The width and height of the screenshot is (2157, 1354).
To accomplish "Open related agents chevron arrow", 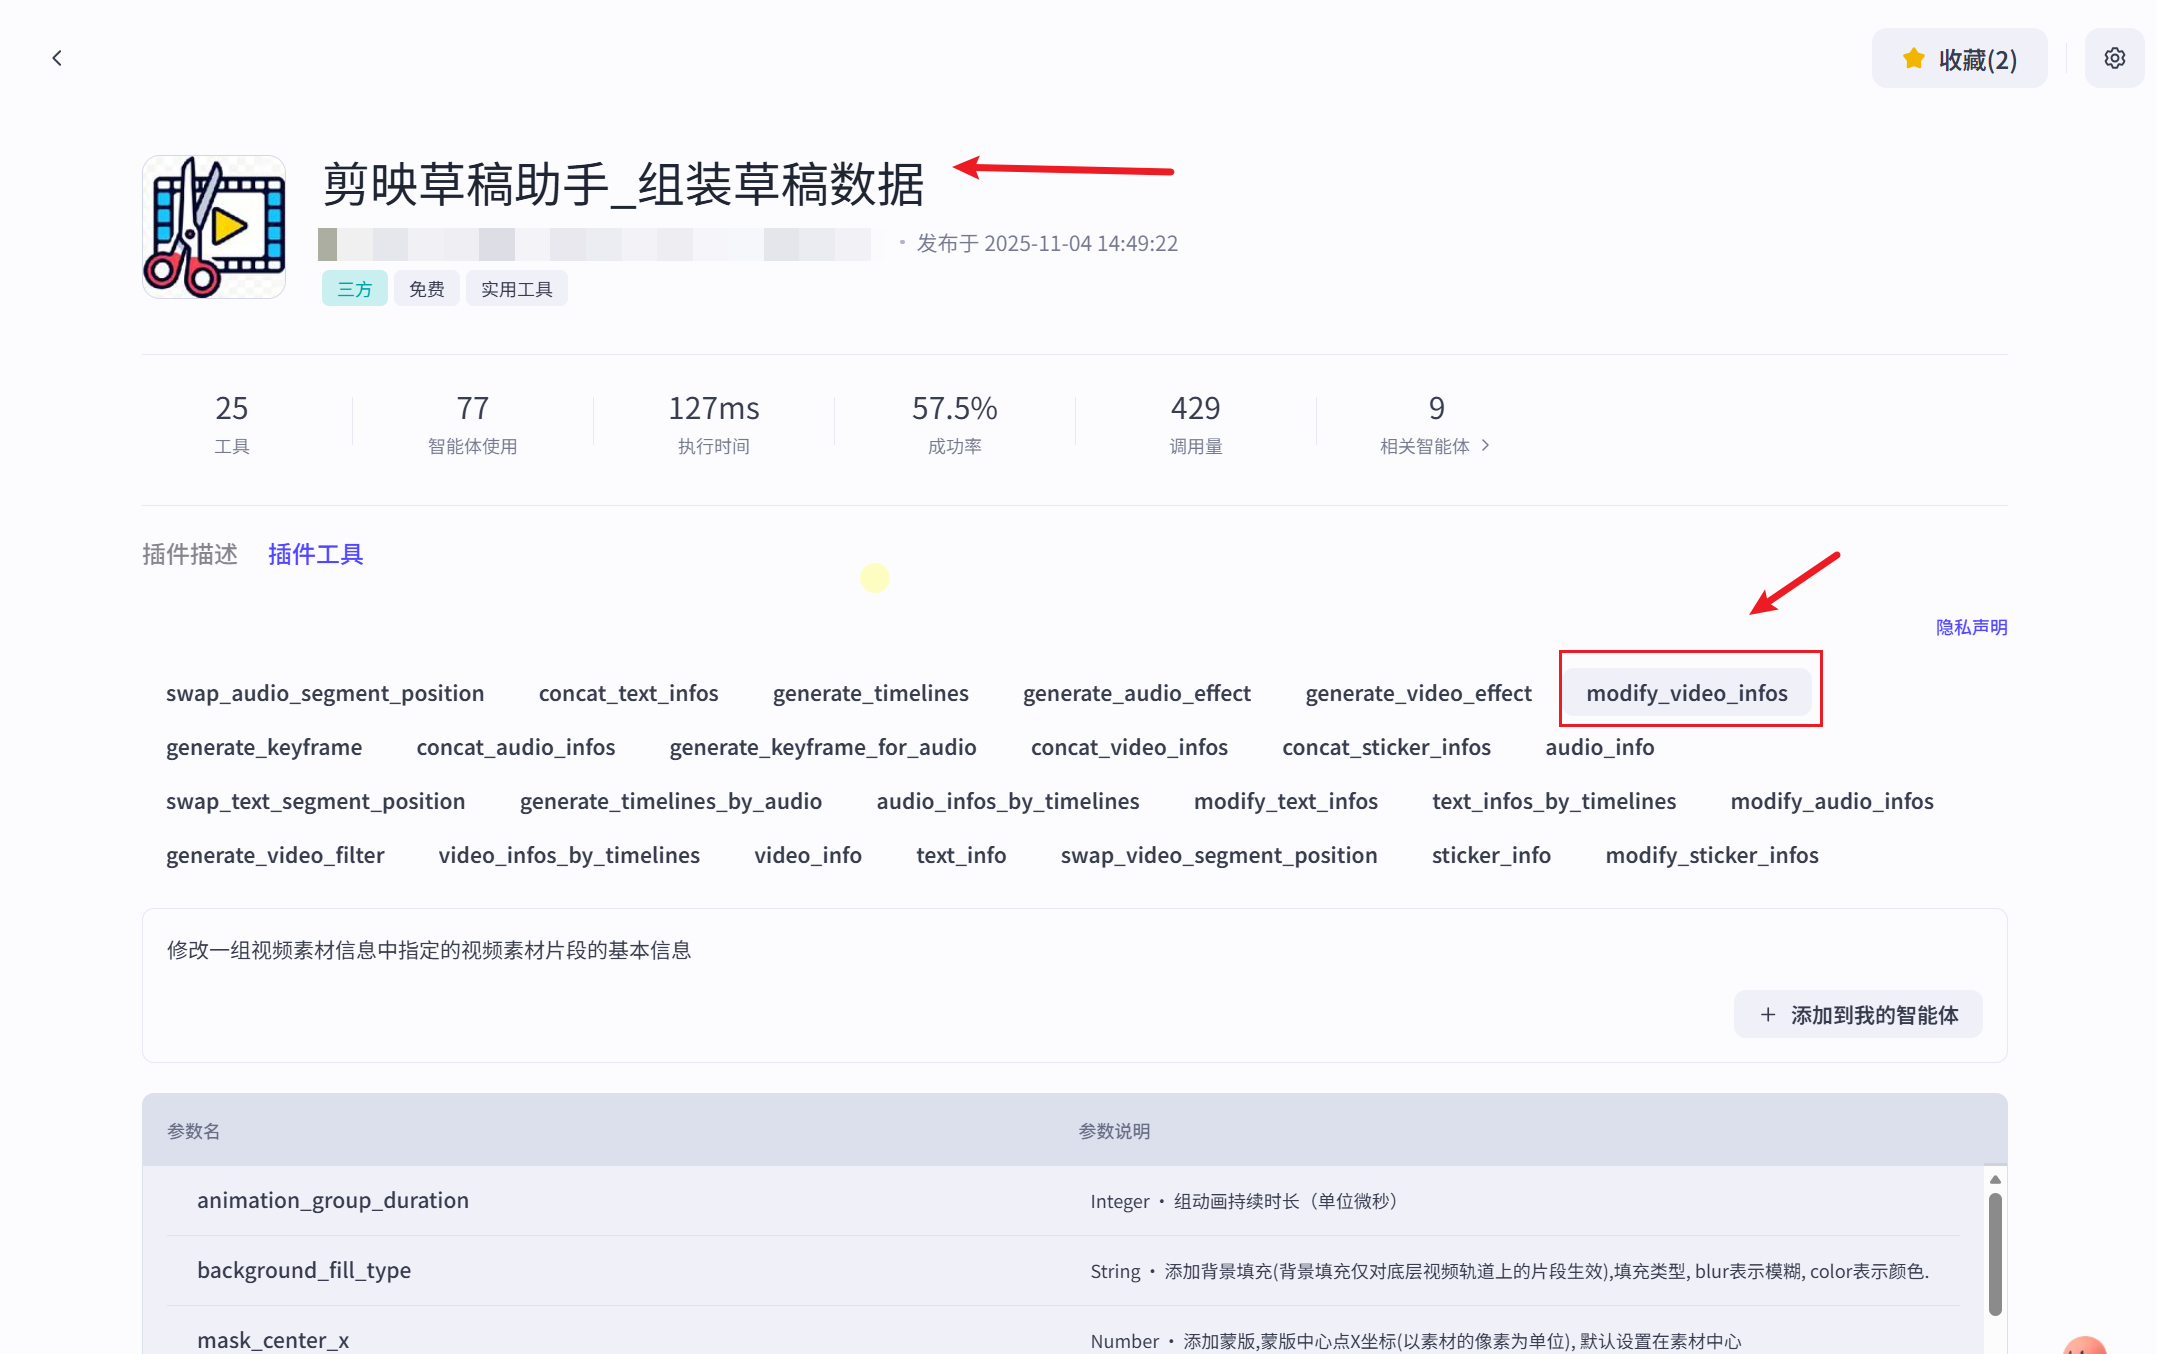I will [1485, 445].
